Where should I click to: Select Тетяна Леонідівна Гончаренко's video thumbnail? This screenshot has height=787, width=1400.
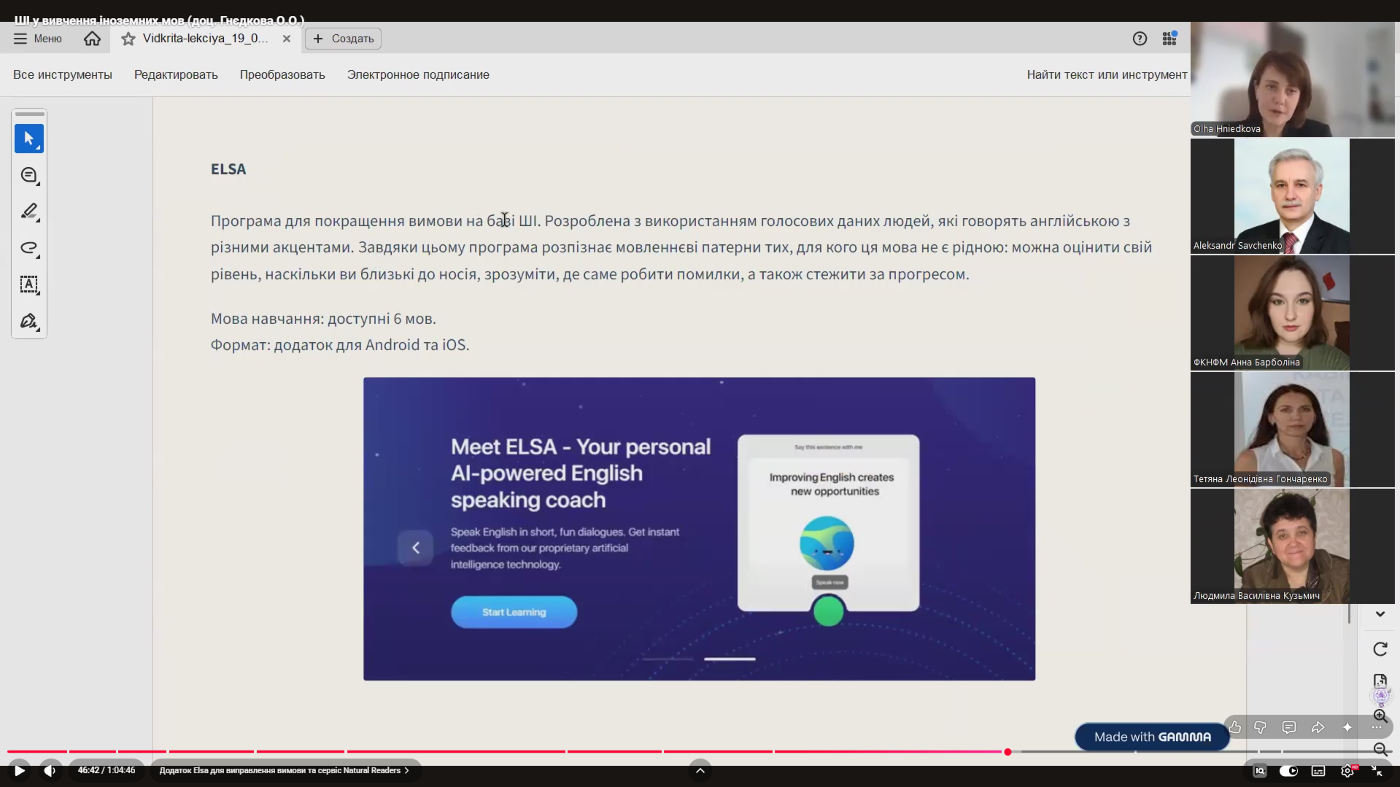tap(1294, 430)
